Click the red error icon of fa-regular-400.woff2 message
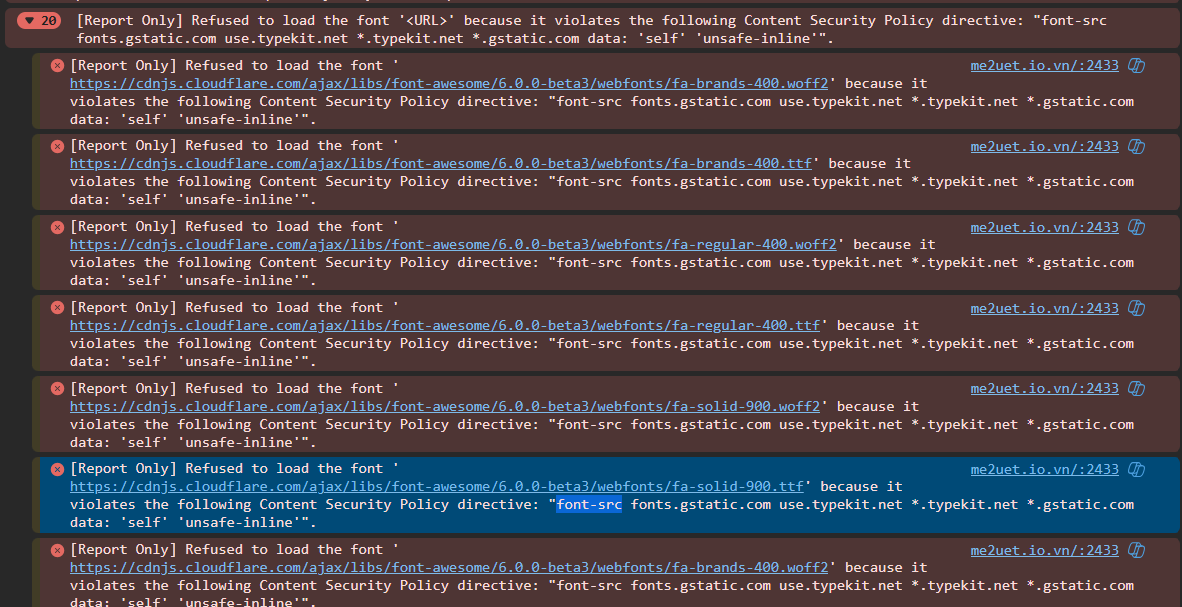1182x607 pixels. (57, 227)
